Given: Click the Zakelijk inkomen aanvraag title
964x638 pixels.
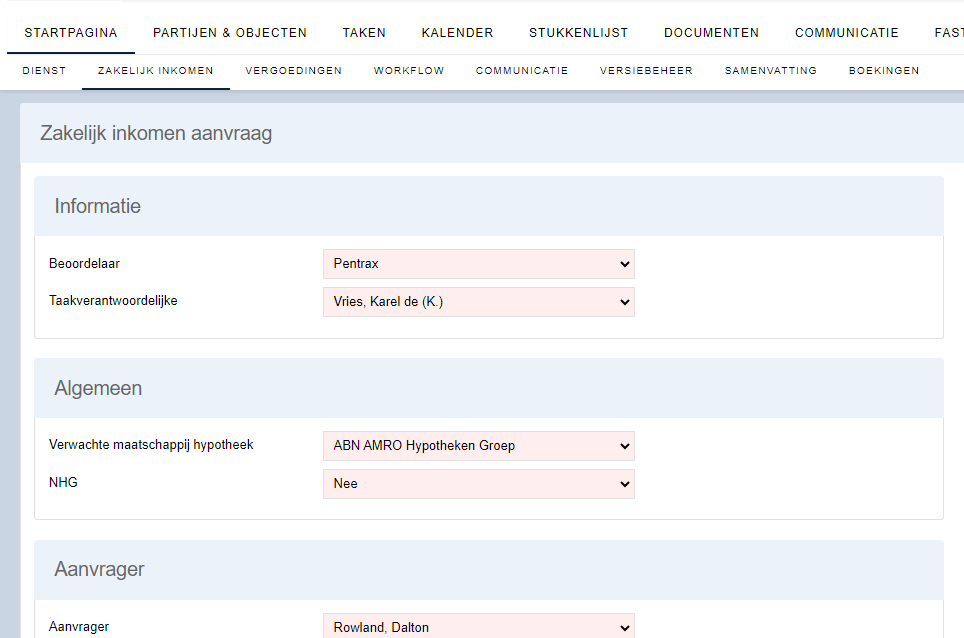Looking at the screenshot, I should (156, 133).
